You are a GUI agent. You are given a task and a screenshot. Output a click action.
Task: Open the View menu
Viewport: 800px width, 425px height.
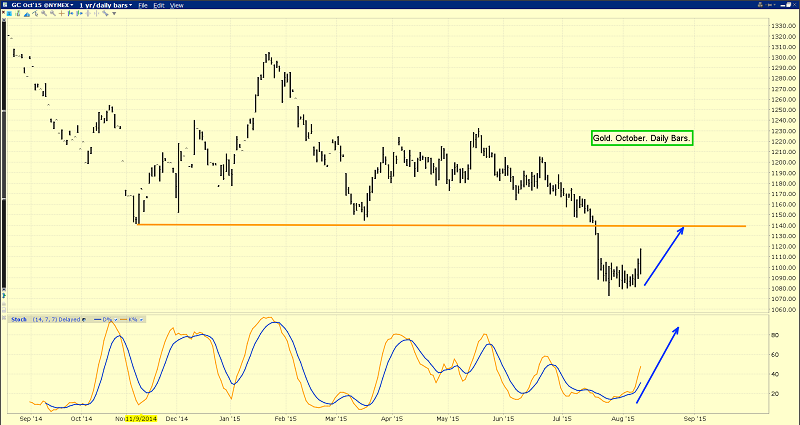coord(177,6)
